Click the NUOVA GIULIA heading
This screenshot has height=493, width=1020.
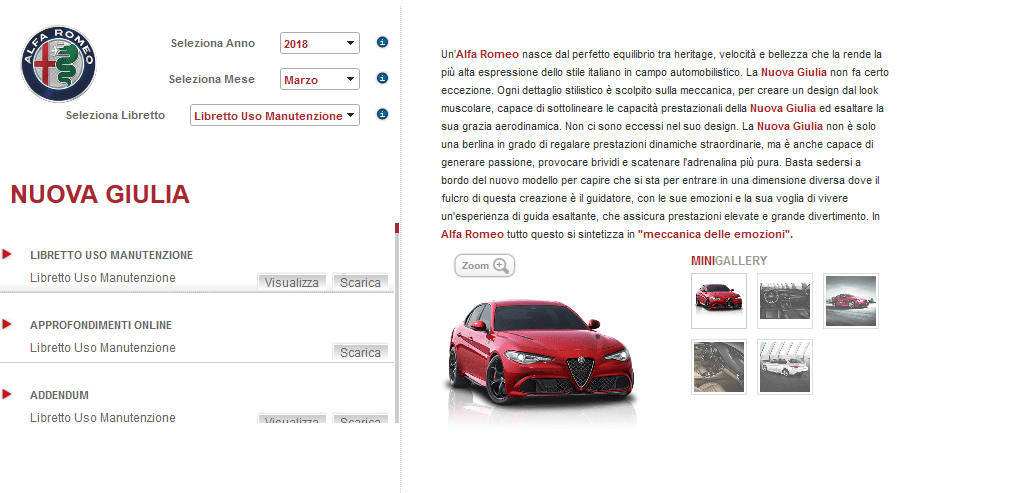tap(100, 194)
